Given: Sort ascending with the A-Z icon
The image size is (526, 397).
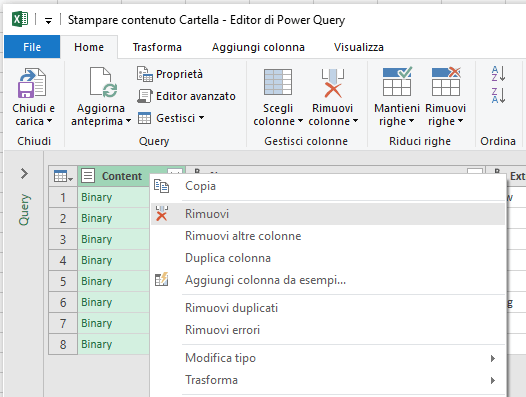Looking at the screenshot, I should coord(498,73).
